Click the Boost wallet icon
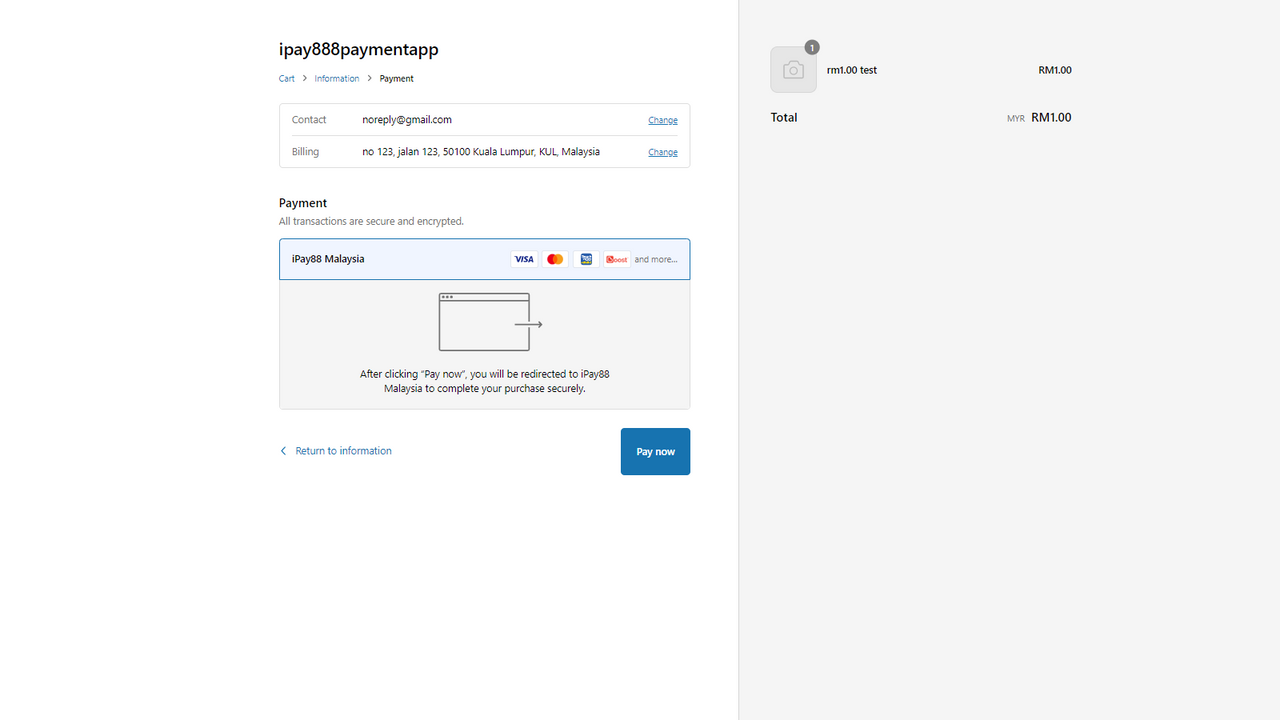 [617, 259]
